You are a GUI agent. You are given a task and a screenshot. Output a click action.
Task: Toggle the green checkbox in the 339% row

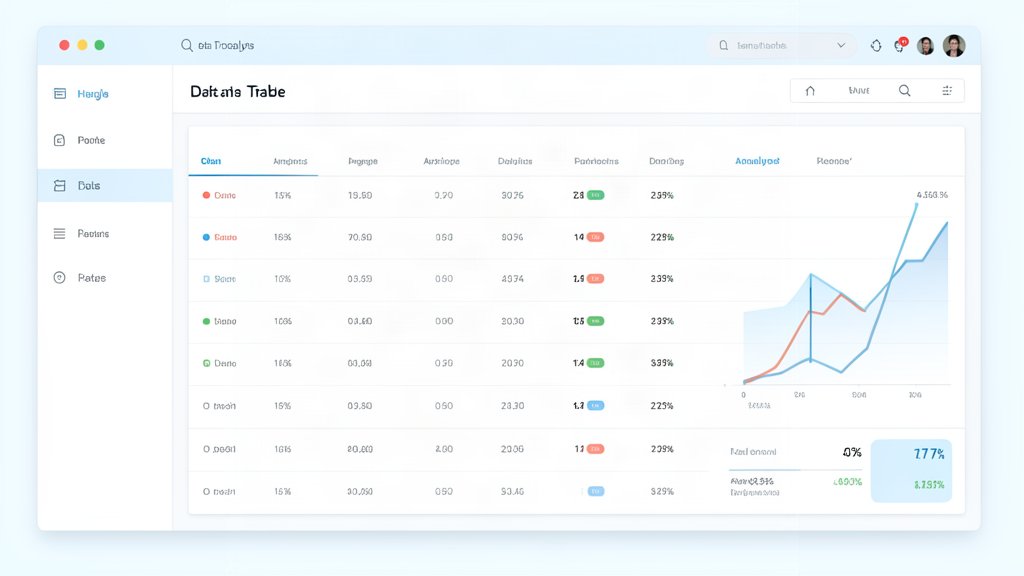tap(206, 363)
